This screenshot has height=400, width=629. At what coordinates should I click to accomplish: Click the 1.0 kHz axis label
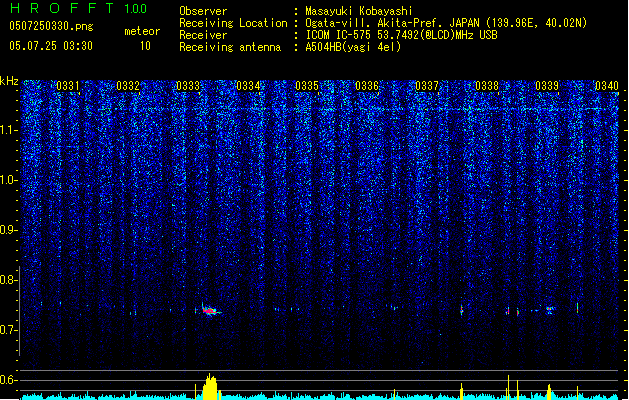9,180
